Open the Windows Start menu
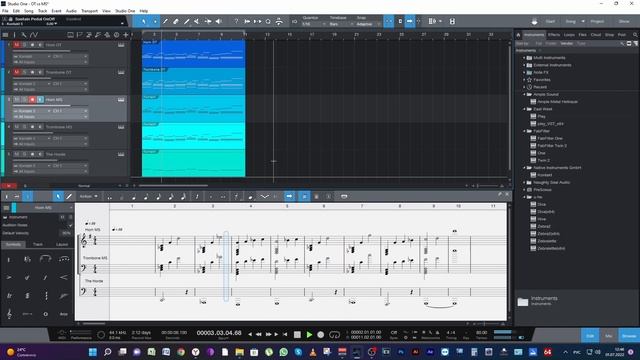The height and width of the screenshot is (360, 640). click(x=93, y=352)
